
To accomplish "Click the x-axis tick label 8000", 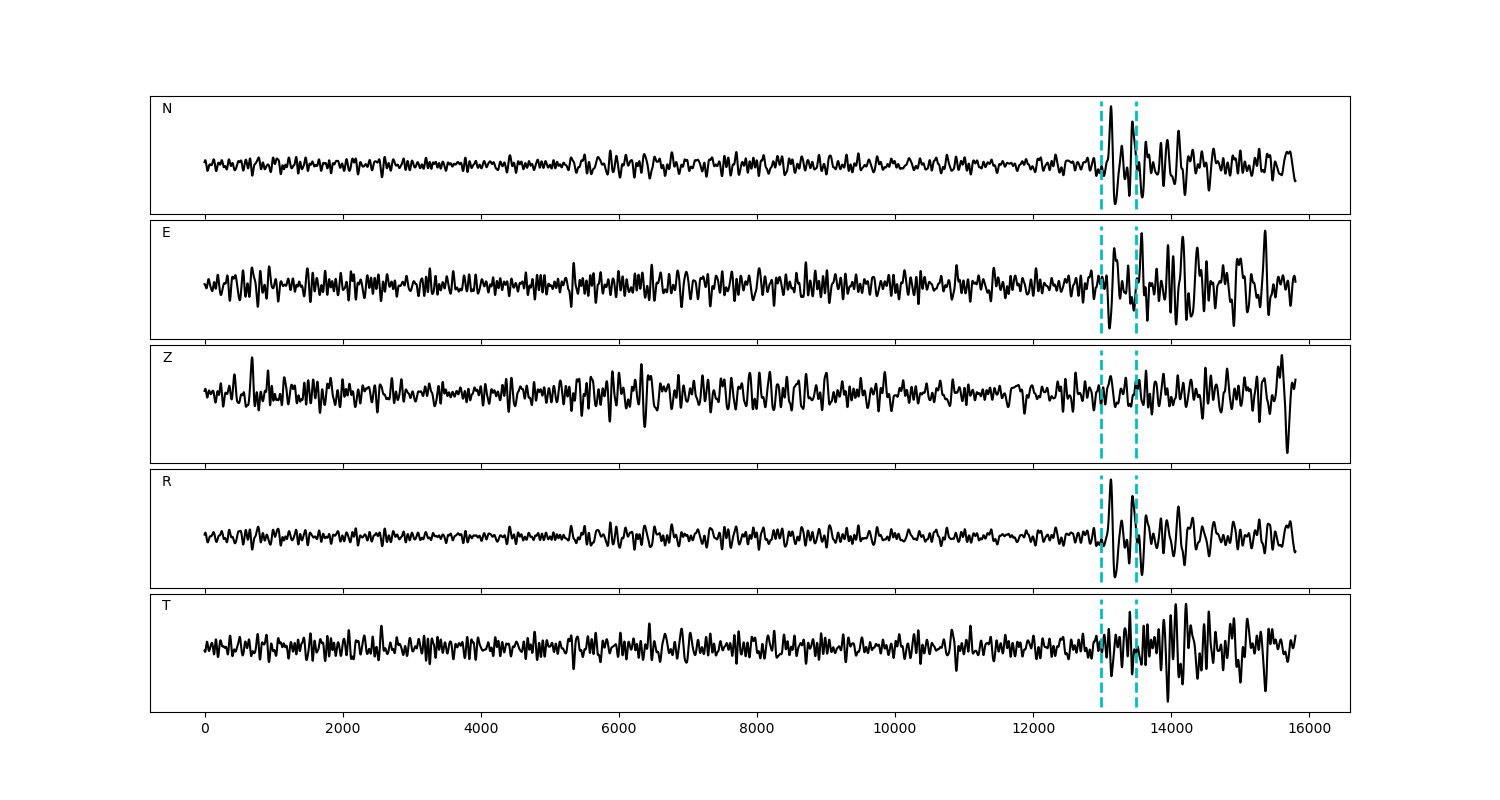I will coord(757,729).
